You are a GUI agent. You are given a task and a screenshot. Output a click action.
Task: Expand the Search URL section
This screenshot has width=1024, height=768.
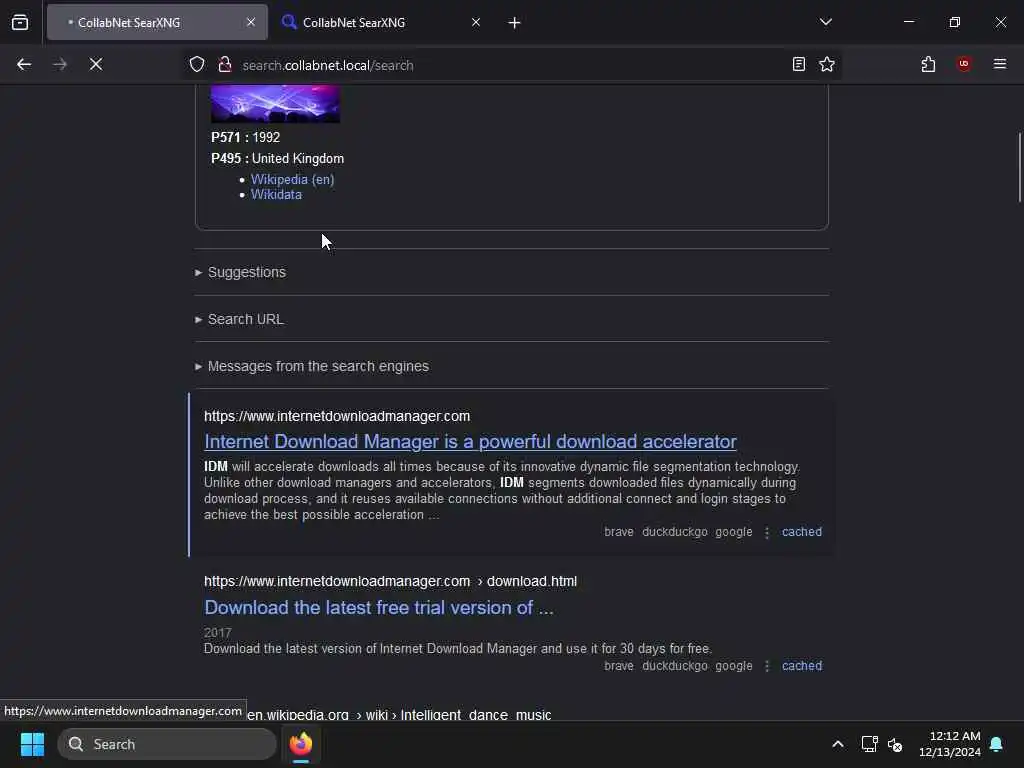(240, 319)
